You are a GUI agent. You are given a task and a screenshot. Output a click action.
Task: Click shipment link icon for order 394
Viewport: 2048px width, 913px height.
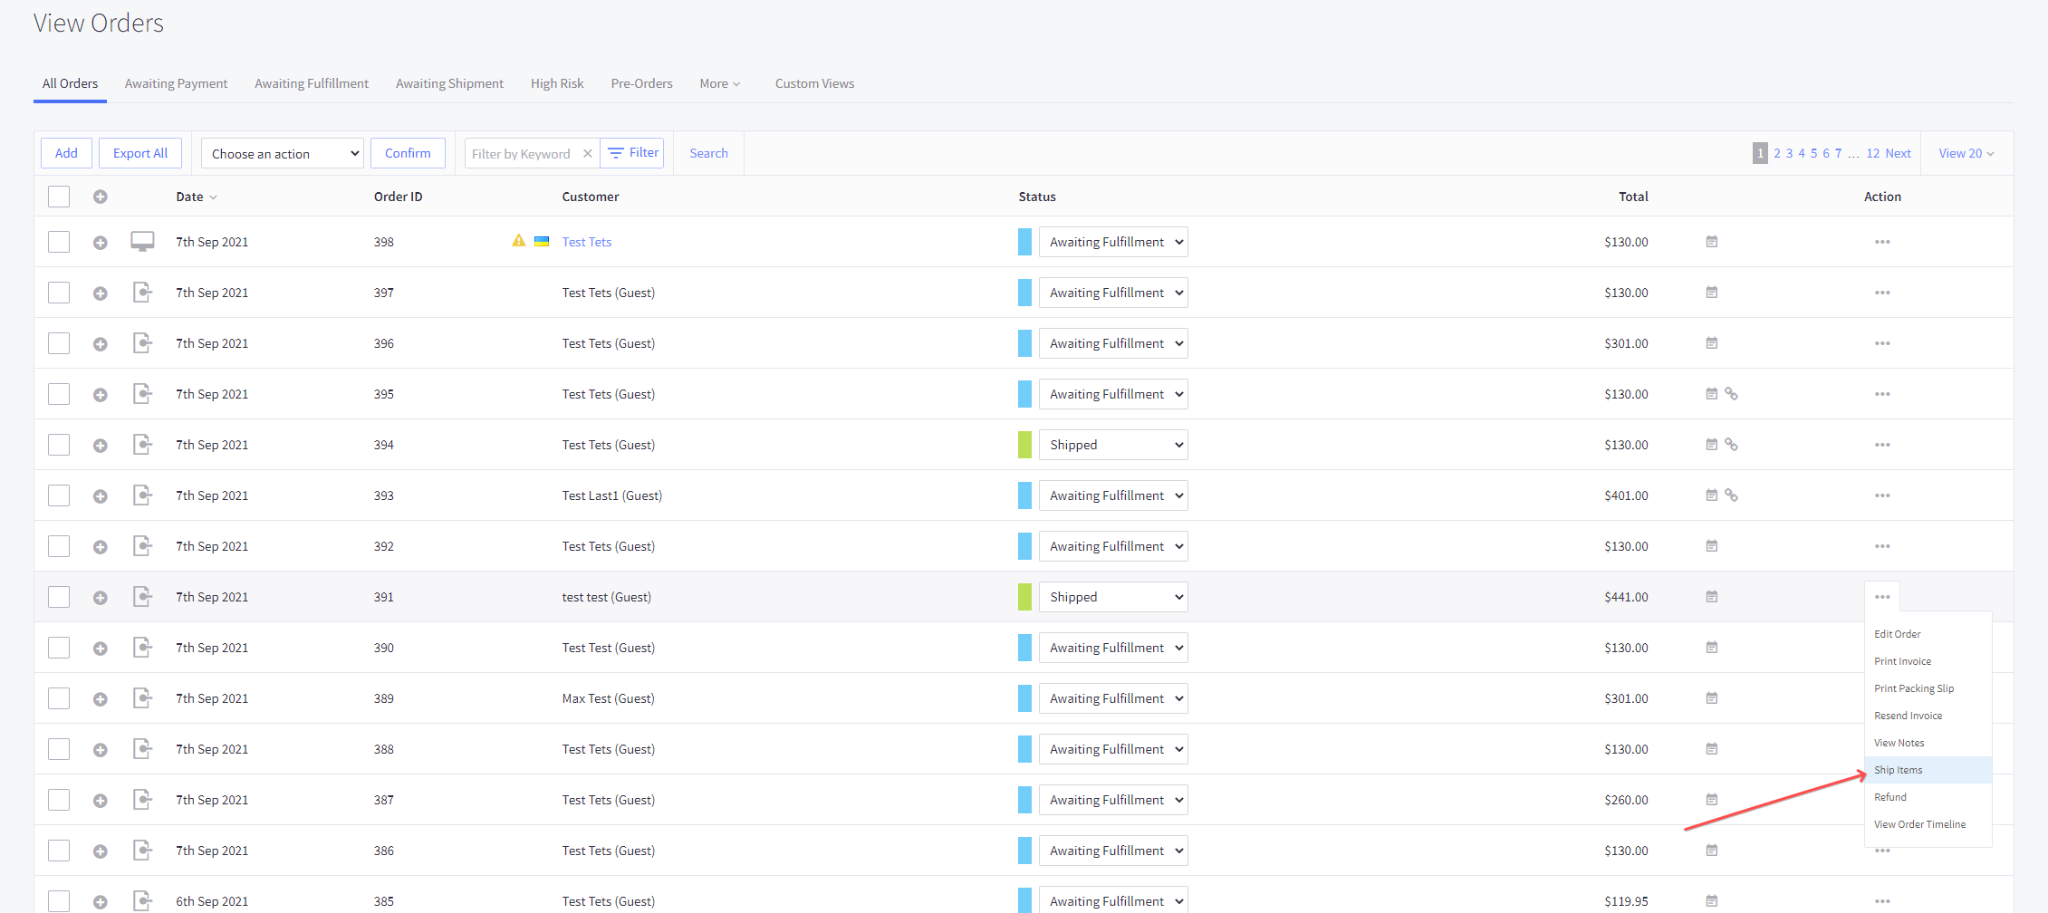pos(1731,444)
